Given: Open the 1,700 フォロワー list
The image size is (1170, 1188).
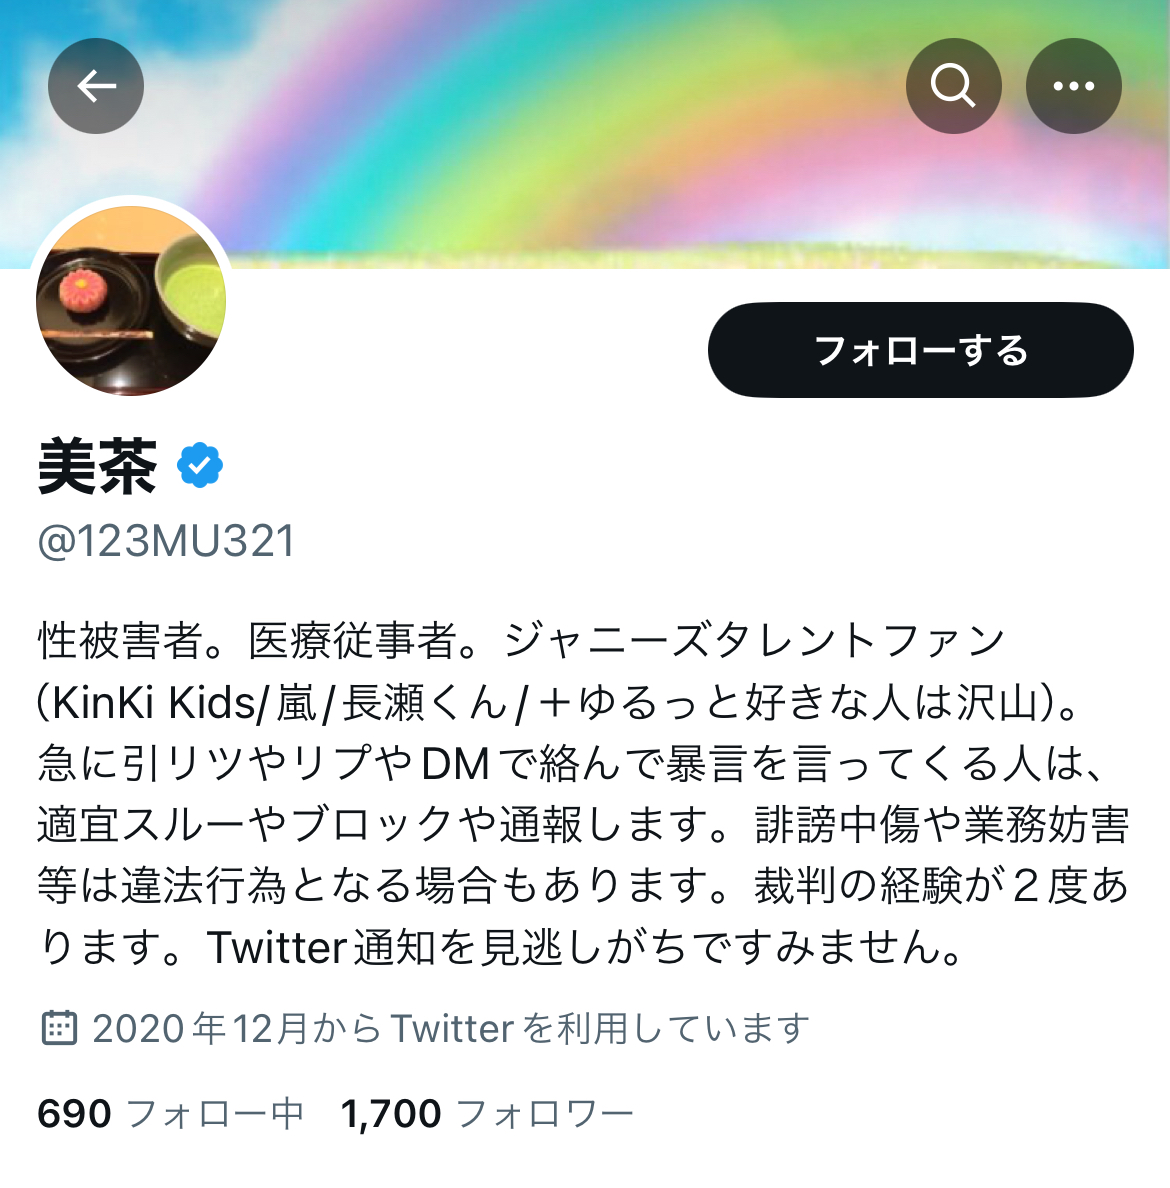Looking at the screenshot, I should (486, 1114).
